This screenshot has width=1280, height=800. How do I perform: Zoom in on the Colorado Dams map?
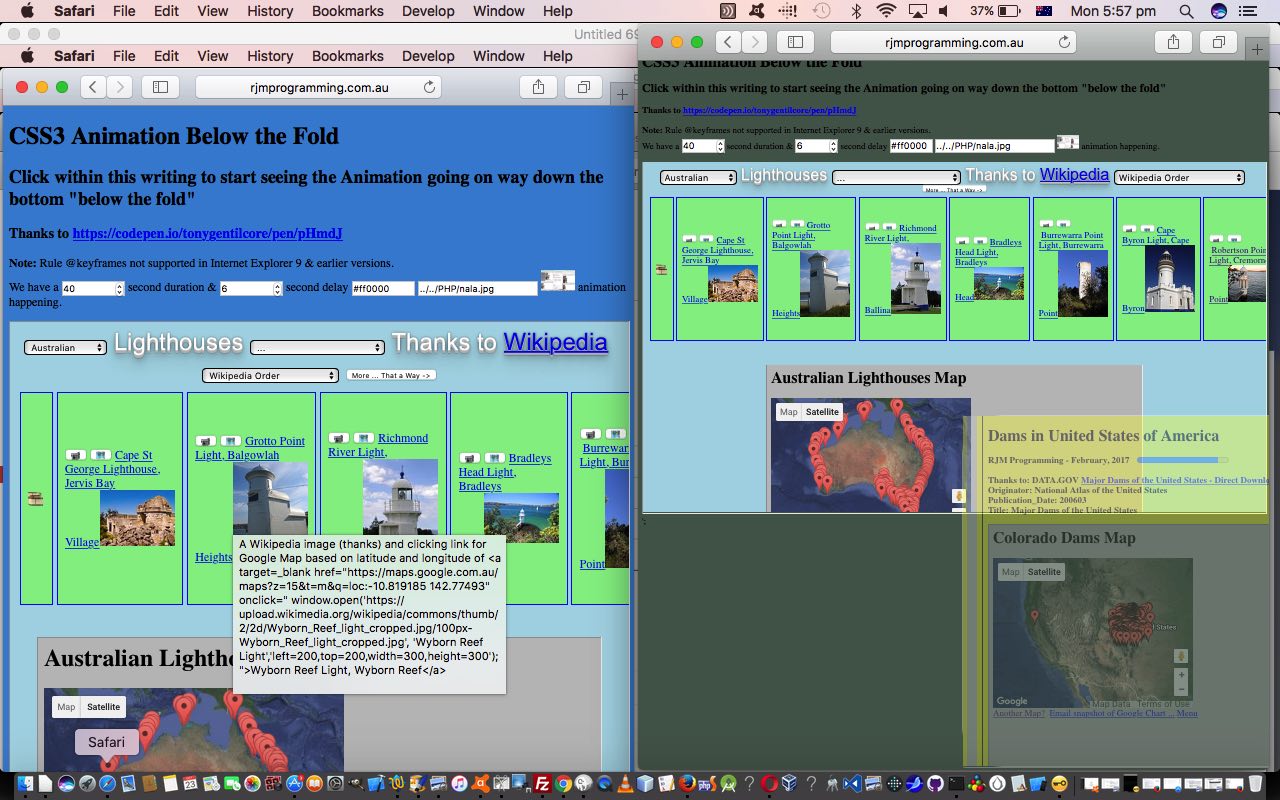click(x=1181, y=675)
